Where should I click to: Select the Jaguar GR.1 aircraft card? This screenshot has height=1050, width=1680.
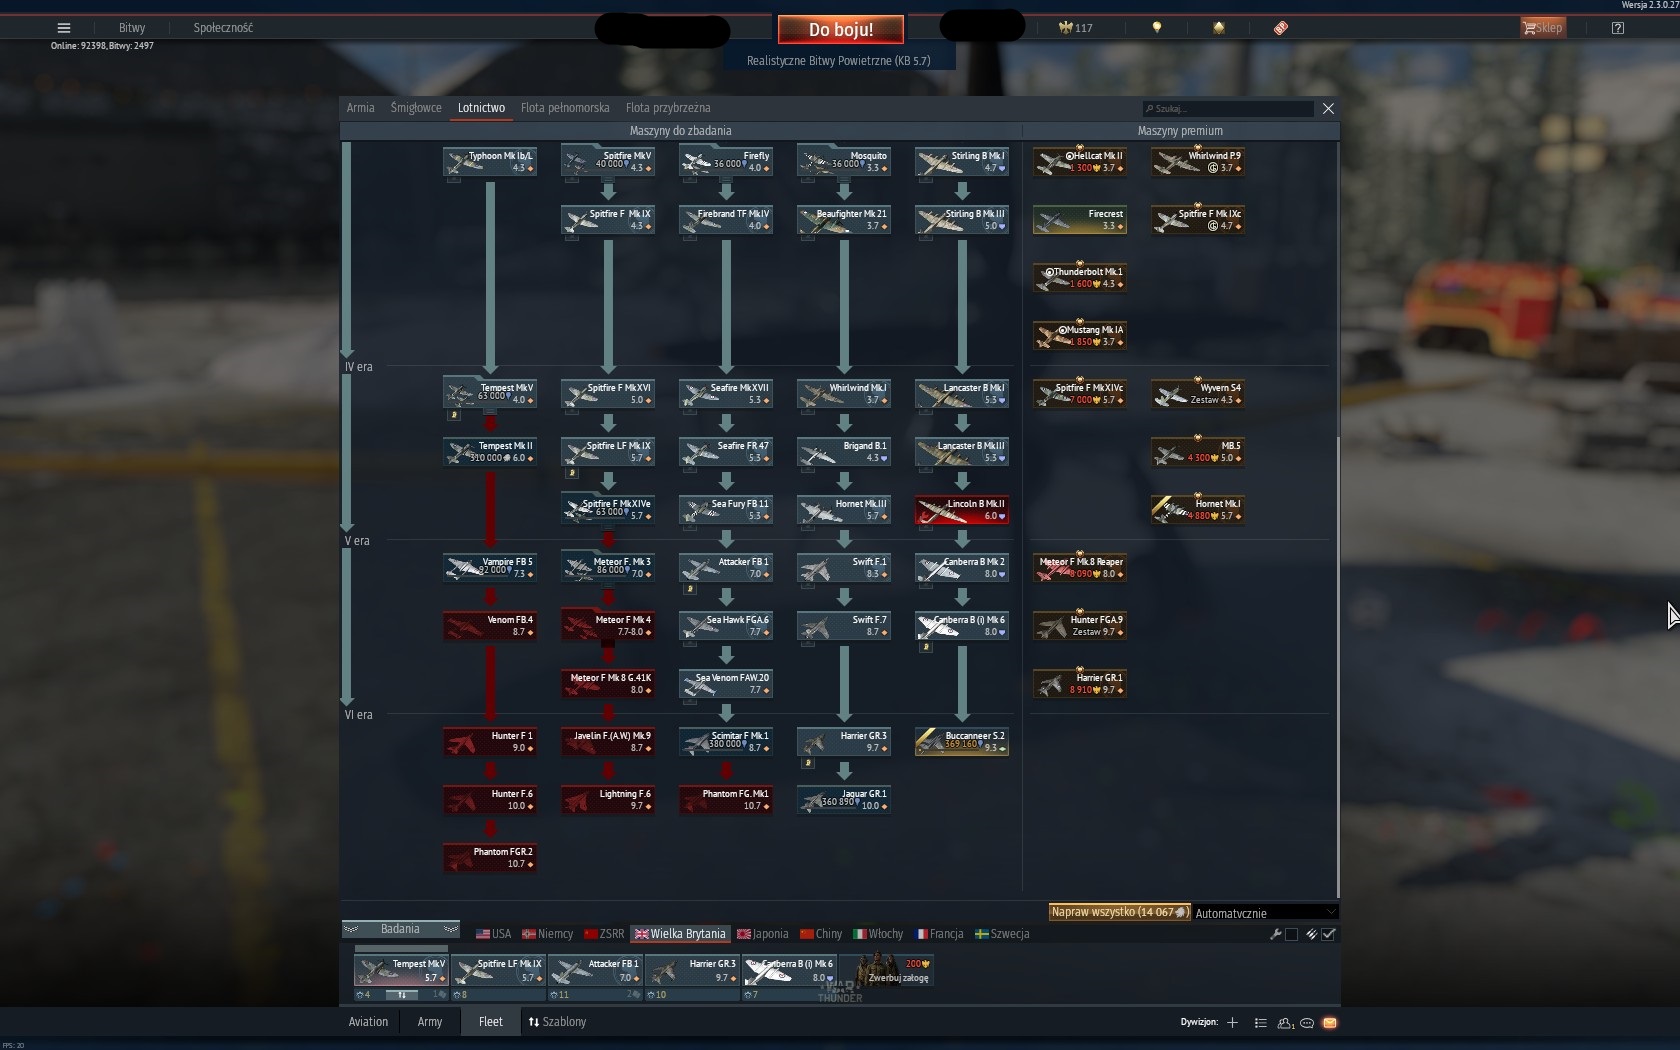(844, 800)
